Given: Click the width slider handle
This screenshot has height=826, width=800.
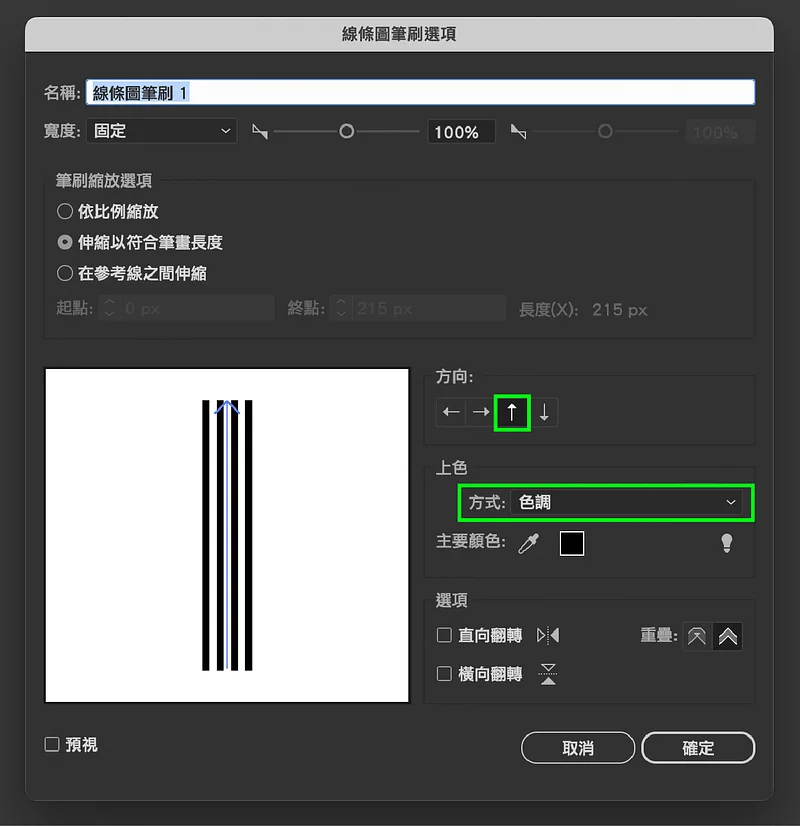Looking at the screenshot, I should pos(347,131).
